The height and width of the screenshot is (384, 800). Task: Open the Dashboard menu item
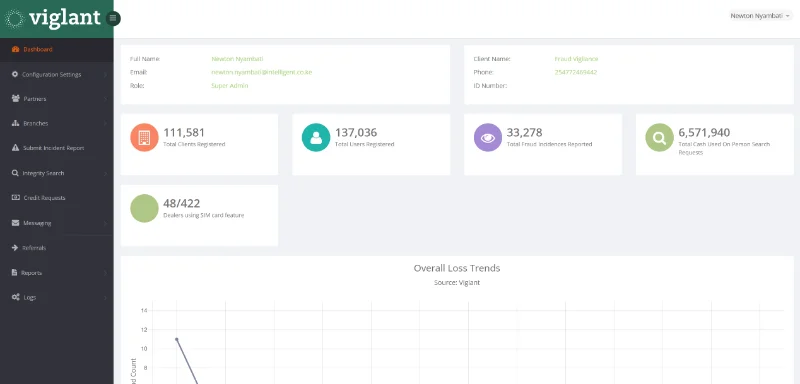(57, 49)
